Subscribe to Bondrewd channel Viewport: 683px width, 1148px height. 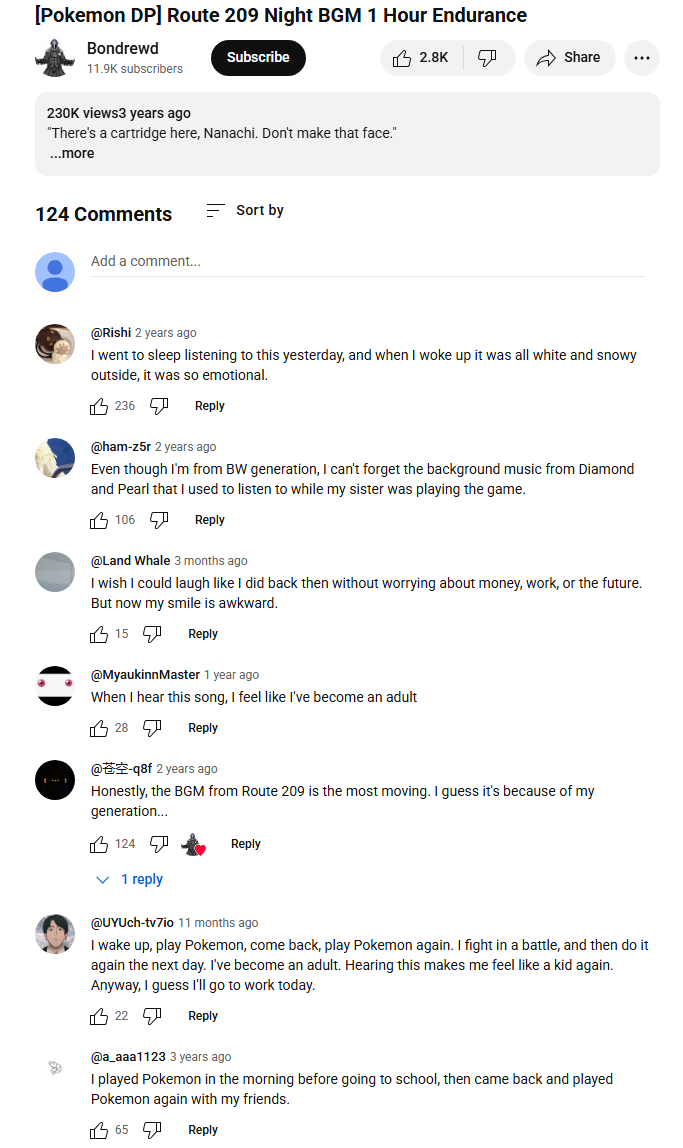pos(258,58)
